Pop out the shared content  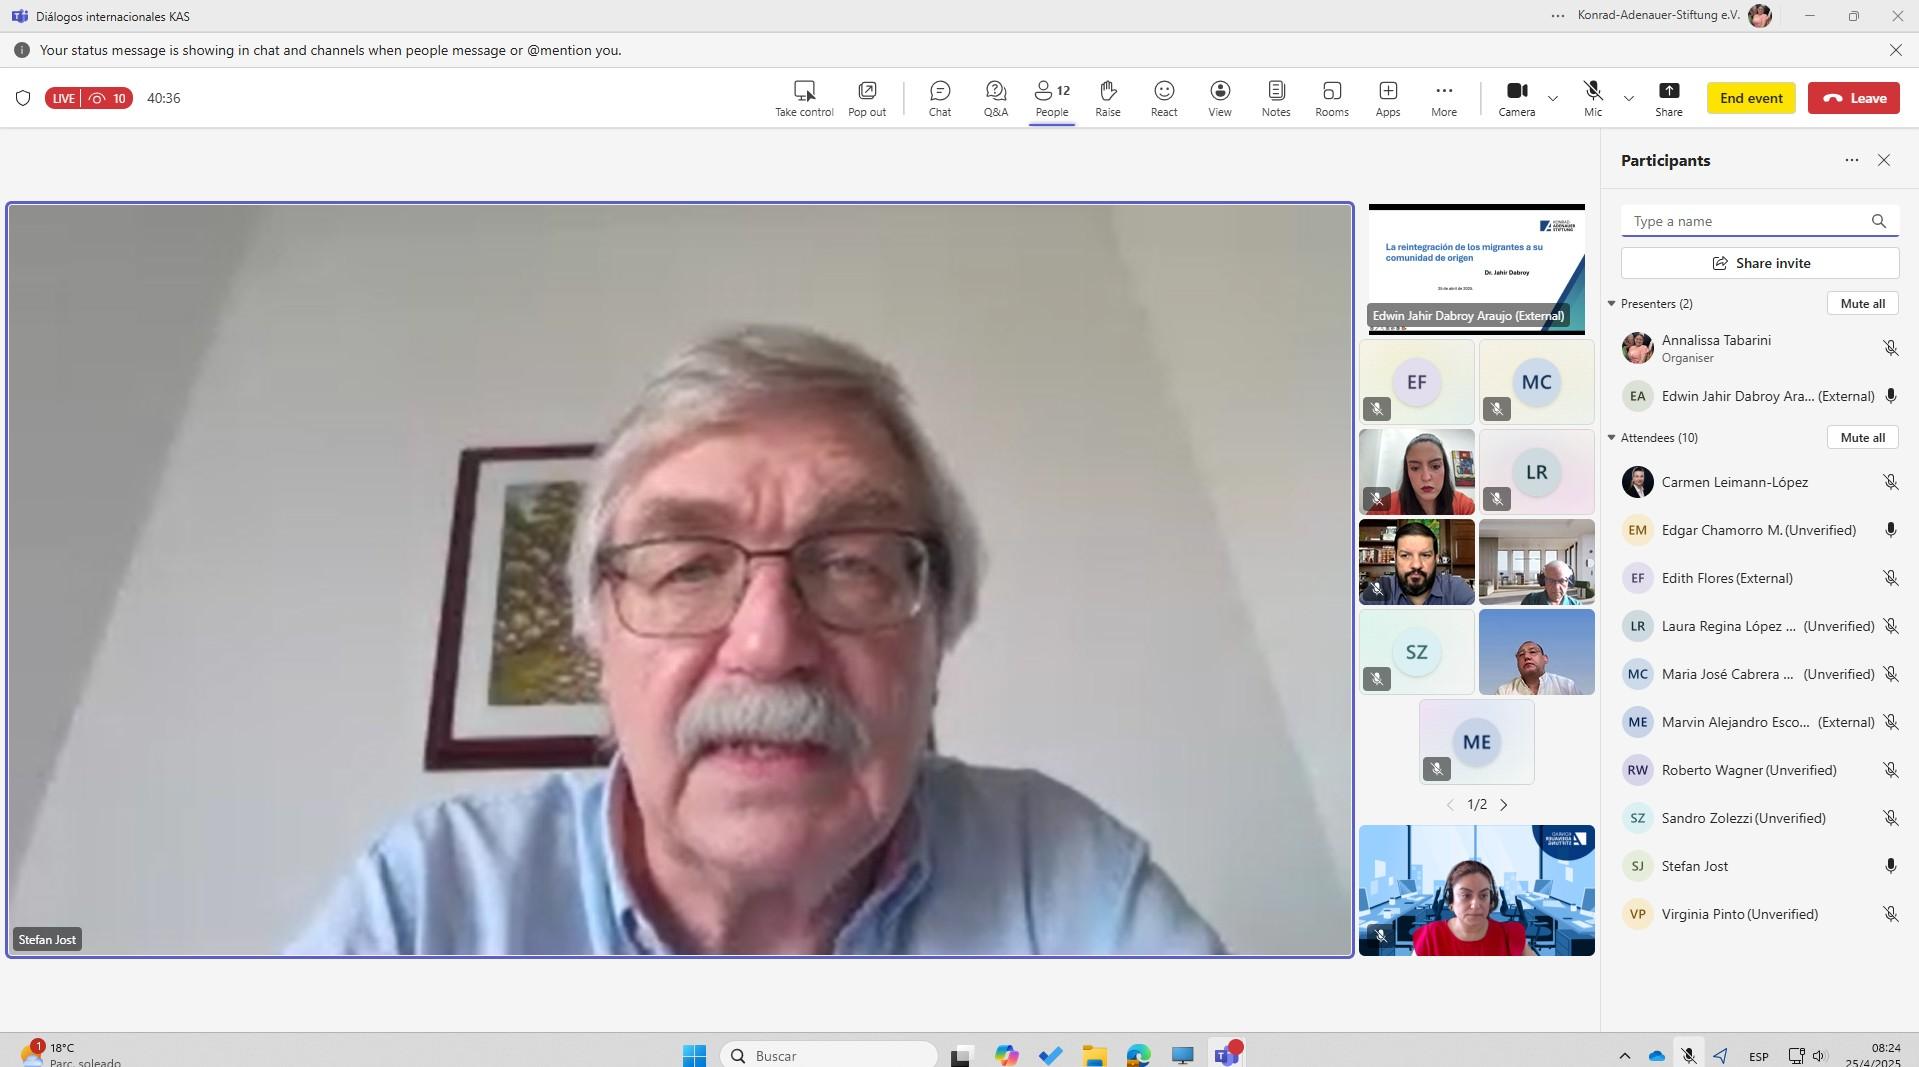click(866, 98)
